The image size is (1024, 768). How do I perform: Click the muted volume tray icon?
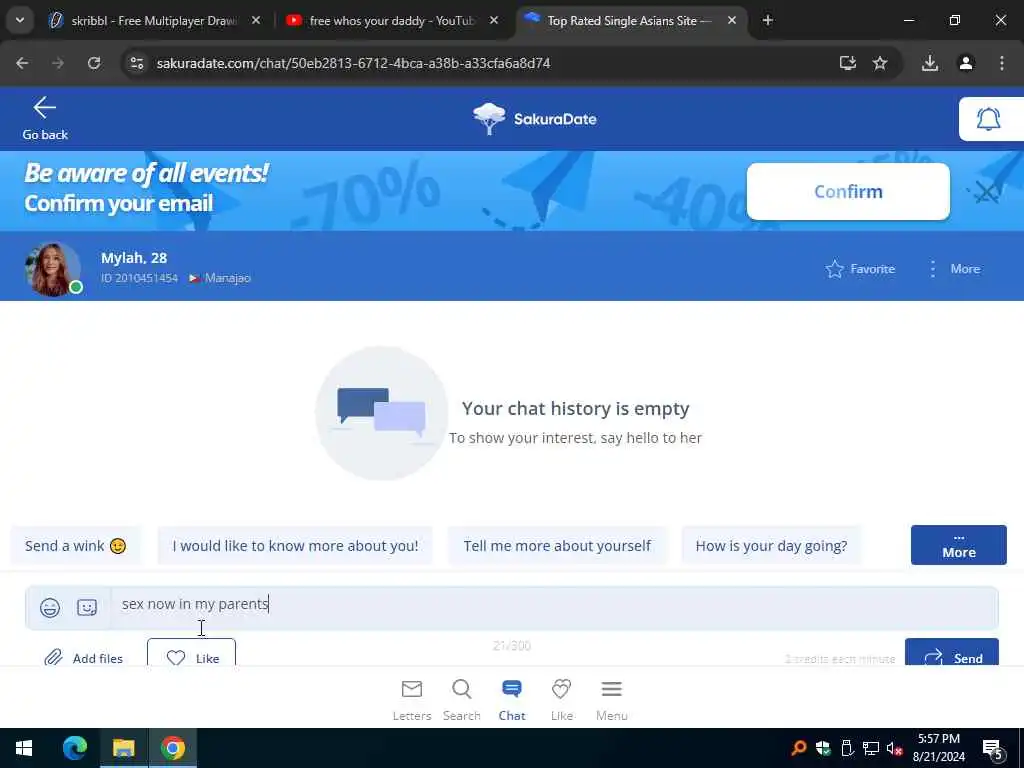point(894,748)
